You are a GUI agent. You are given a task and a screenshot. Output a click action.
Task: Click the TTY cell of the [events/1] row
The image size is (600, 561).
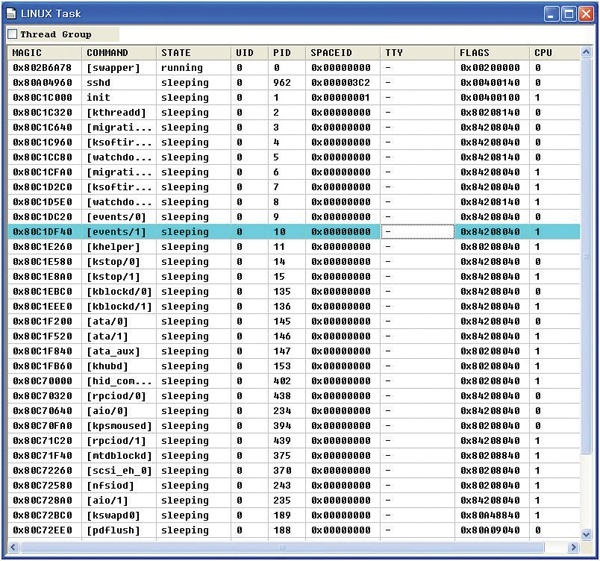pyautogui.click(x=417, y=232)
